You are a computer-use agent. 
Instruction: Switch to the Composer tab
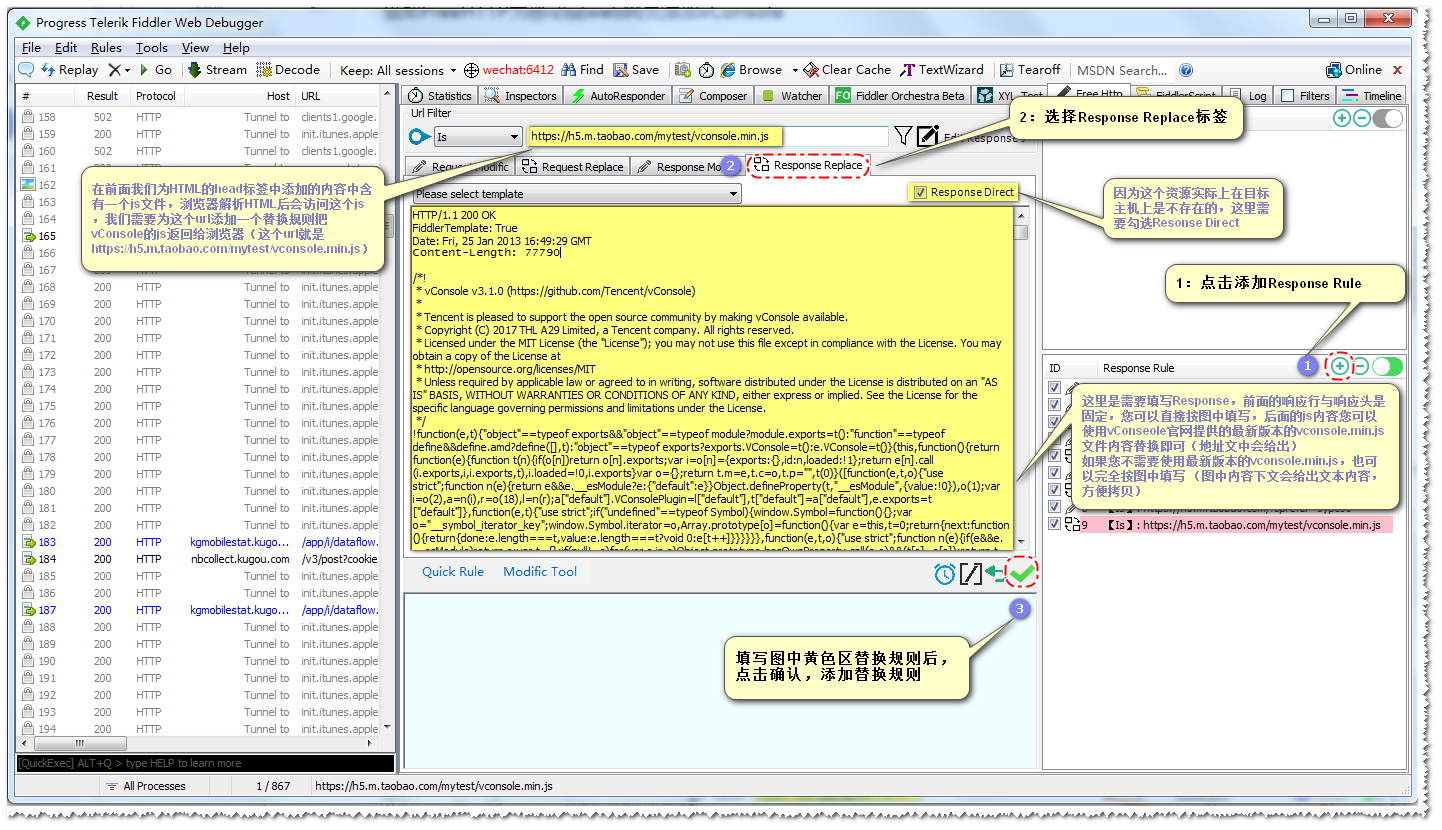(713, 96)
